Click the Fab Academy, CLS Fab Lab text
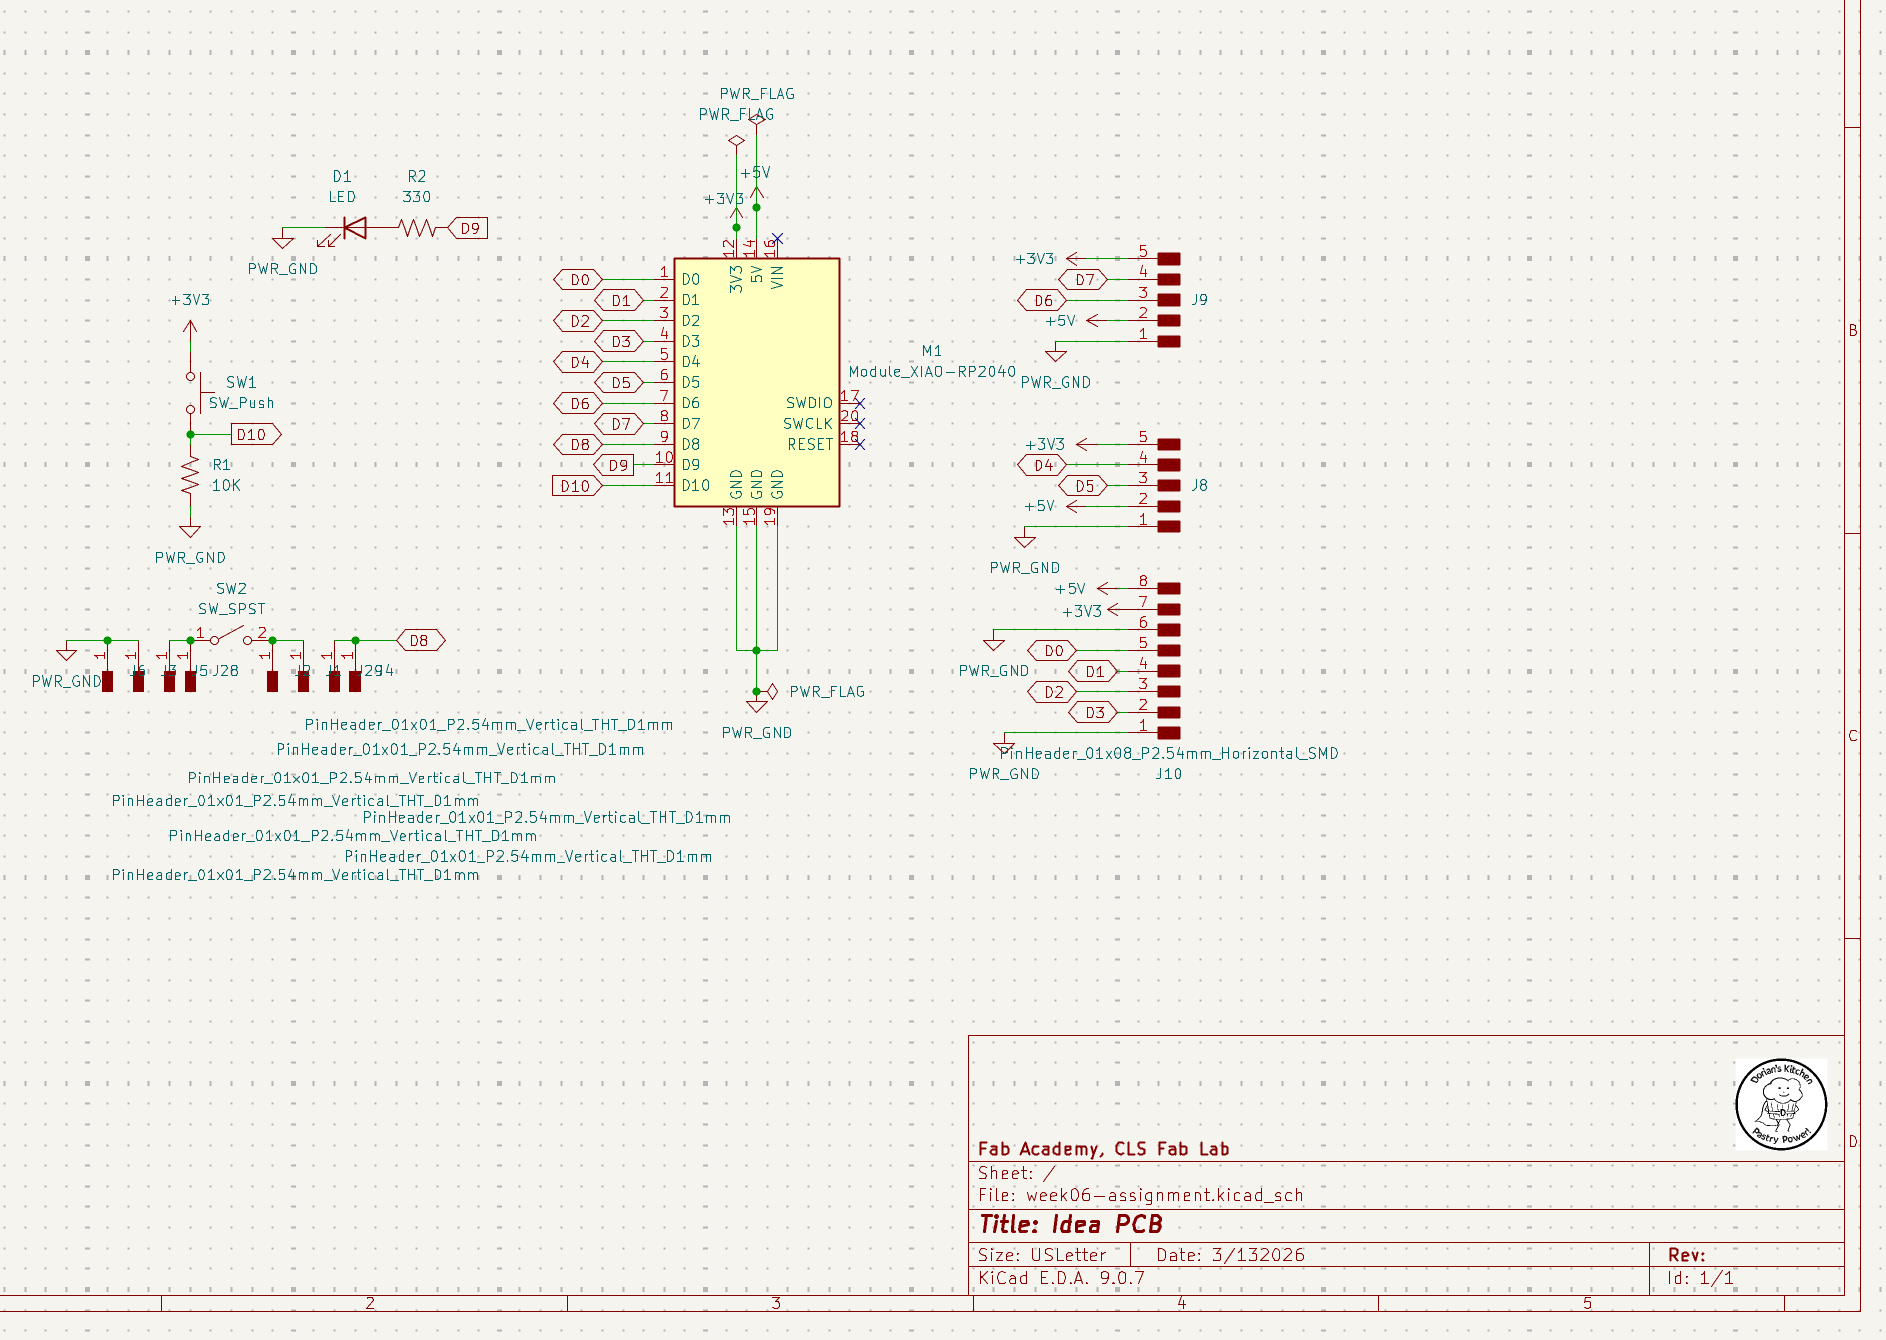Image resolution: width=1886 pixels, height=1340 pixels. pos(1103,1149)
